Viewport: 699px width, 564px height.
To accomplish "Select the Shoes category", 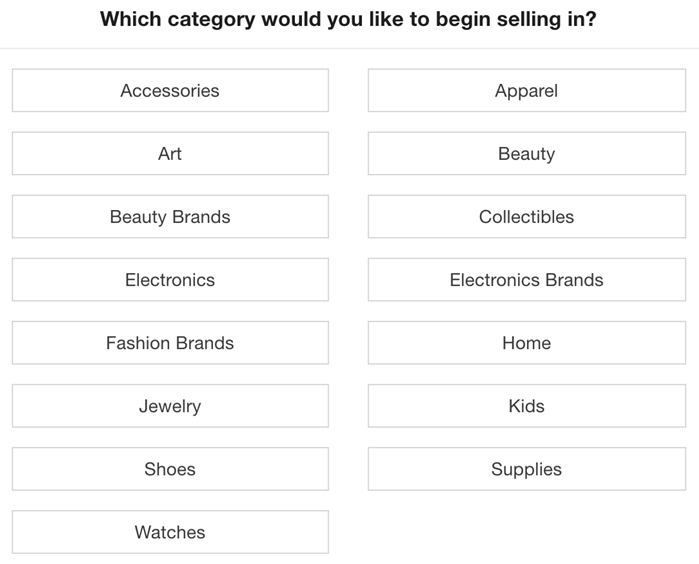I will tap(170, 469).
